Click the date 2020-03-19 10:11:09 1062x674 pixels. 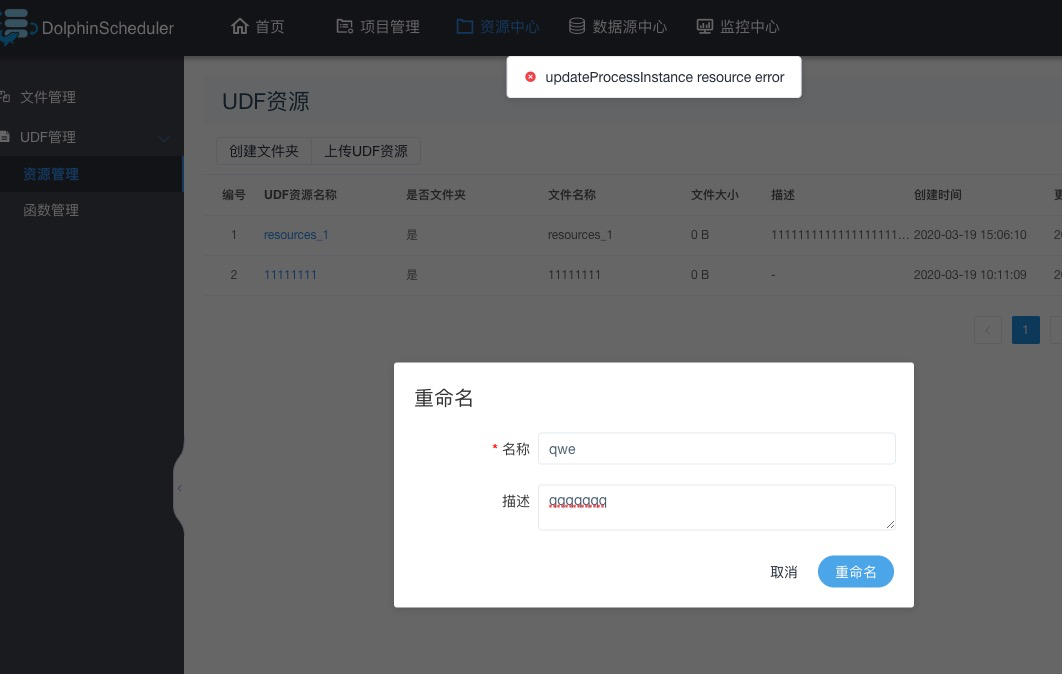pyautogui.click(x=970, y=274)
